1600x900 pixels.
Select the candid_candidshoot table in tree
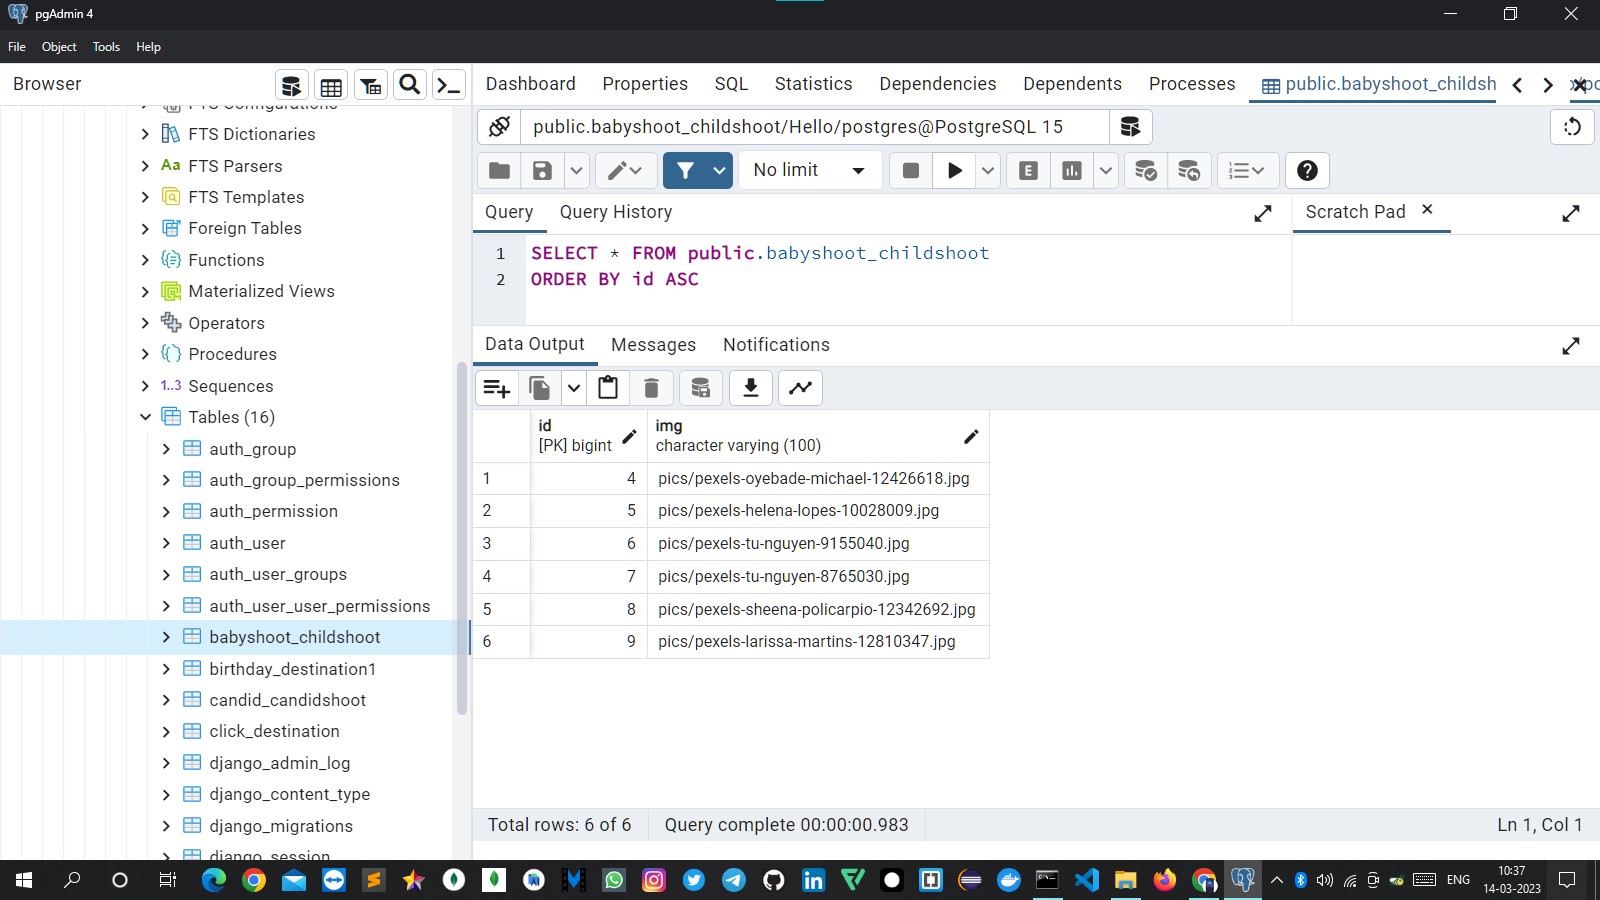(x=287, y=700)
